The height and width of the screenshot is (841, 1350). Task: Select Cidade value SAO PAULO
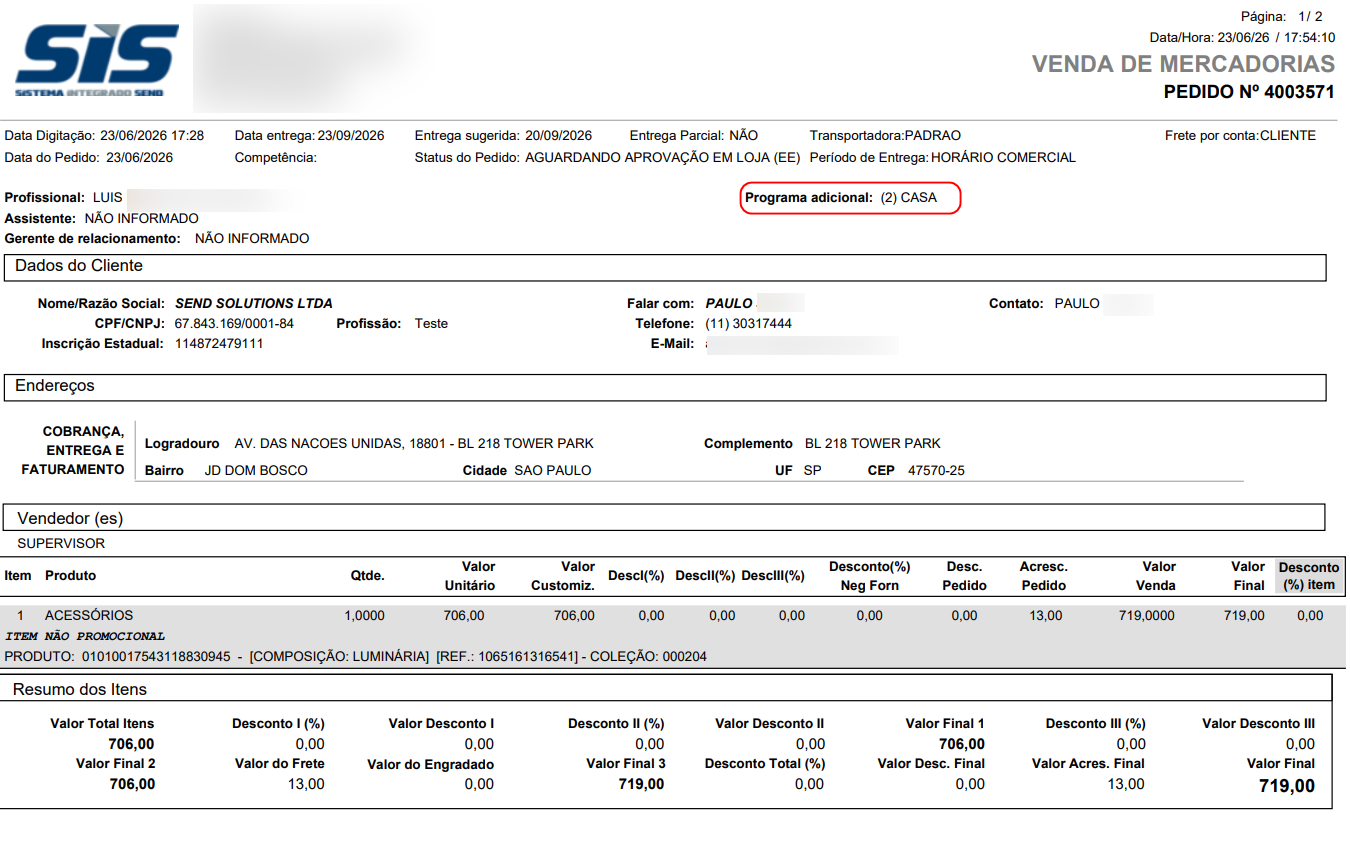pyautogui.click(x=553, y=470)
